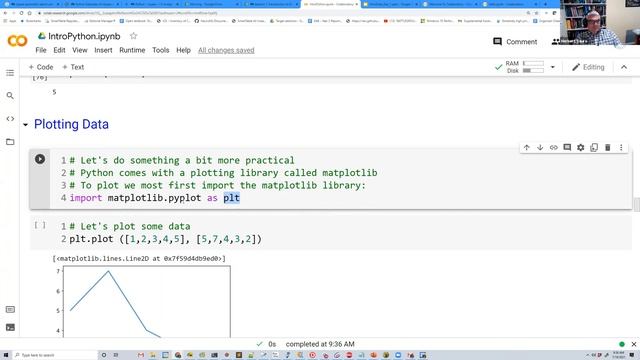Open cell editor settings gear

click(580, 147)
